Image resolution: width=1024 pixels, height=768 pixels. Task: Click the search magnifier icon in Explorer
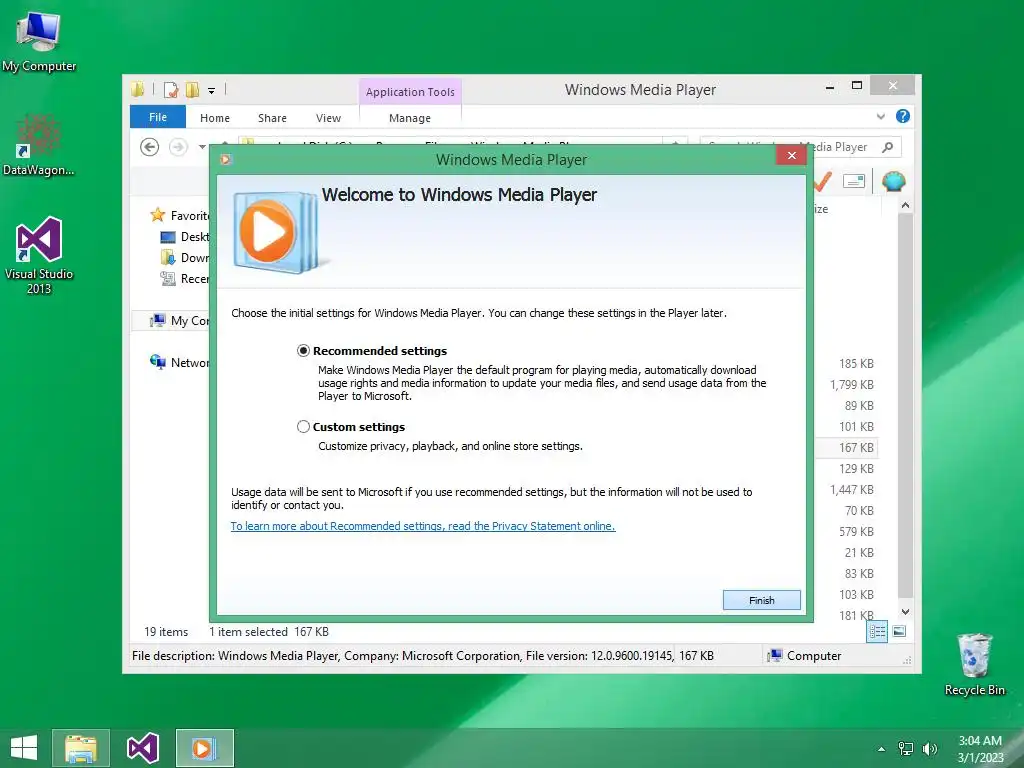[888, 147]
